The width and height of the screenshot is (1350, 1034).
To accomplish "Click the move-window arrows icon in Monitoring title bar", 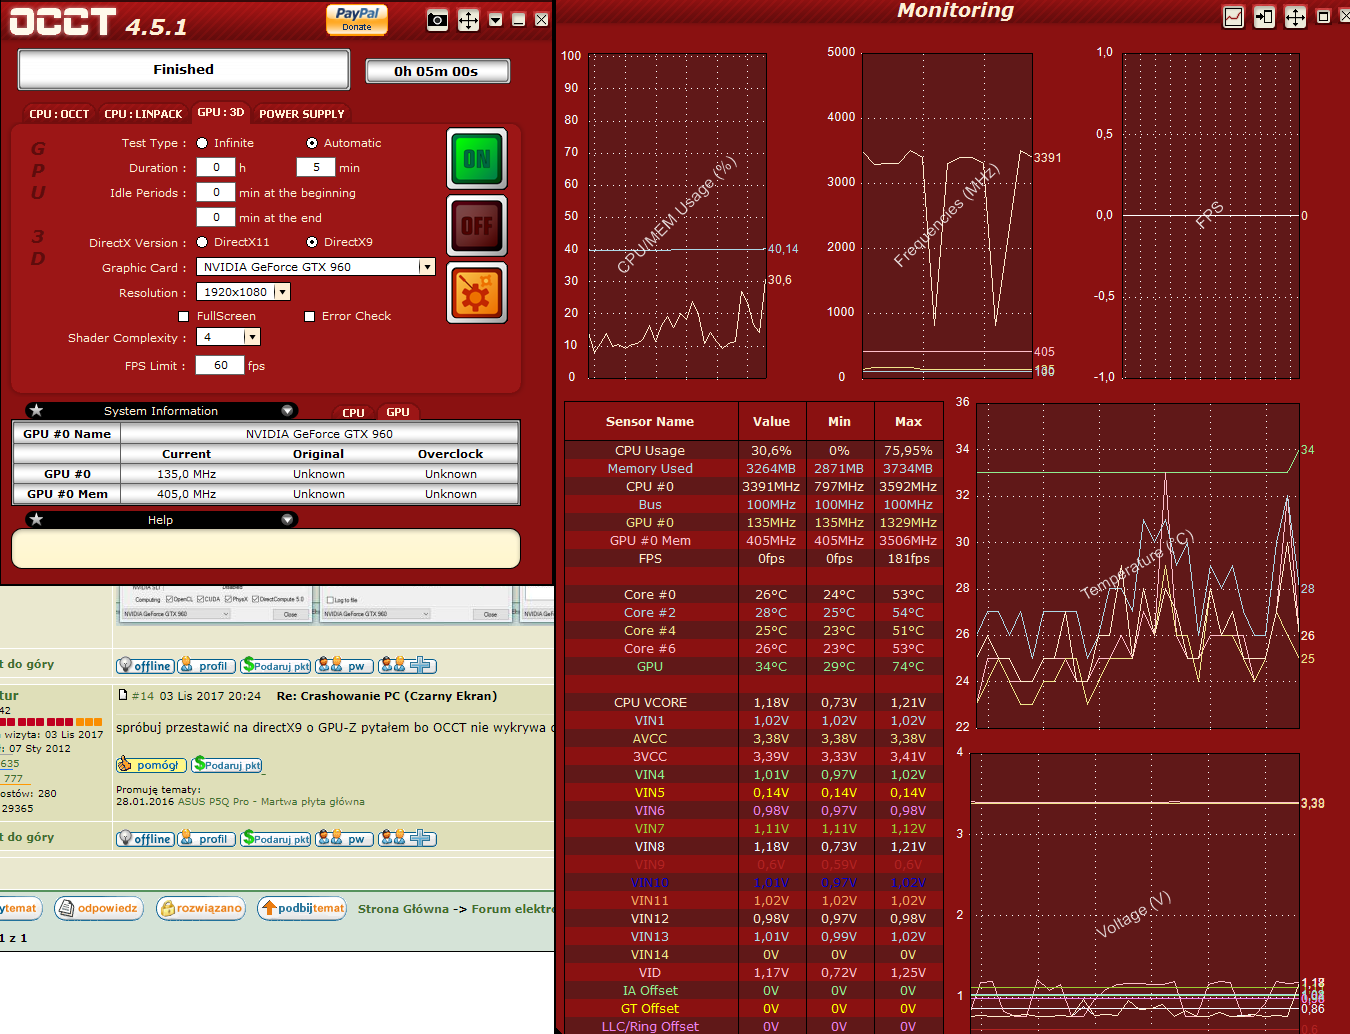I will pos(1295,17).
